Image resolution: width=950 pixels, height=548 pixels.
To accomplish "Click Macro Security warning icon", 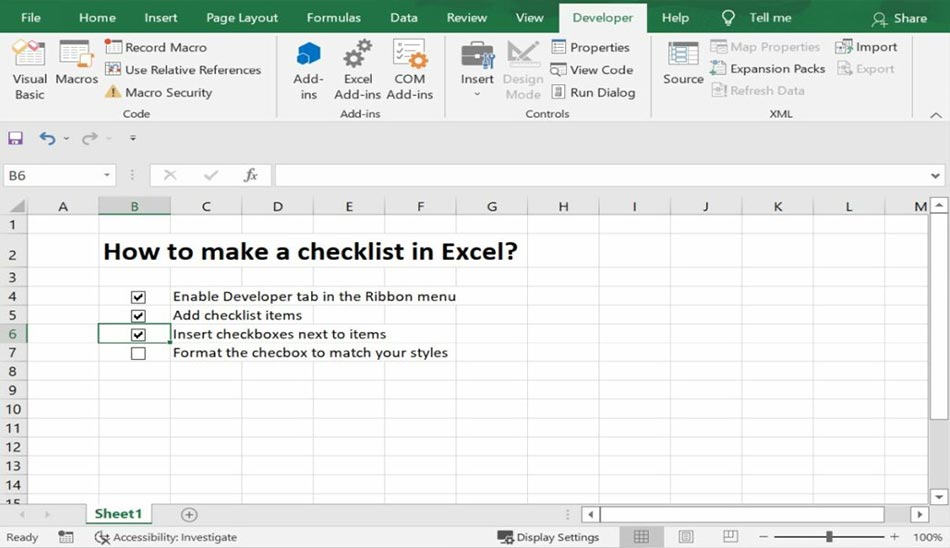I will click(113, 92).
